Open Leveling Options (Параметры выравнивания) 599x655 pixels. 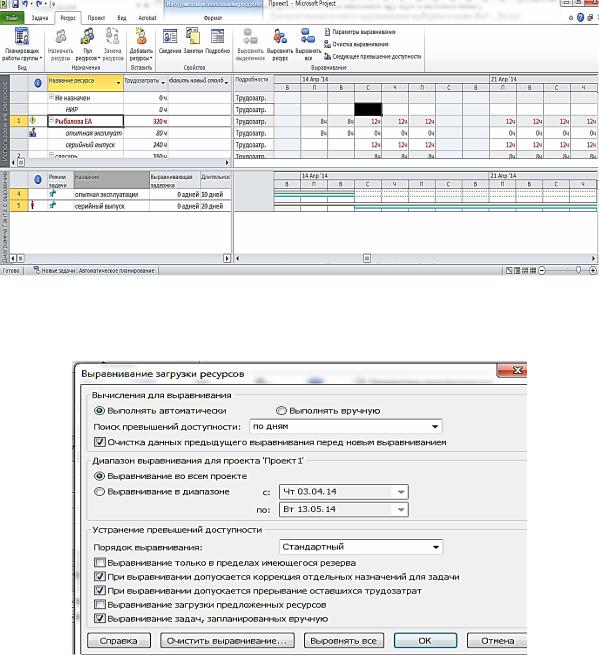click(360, 32)
